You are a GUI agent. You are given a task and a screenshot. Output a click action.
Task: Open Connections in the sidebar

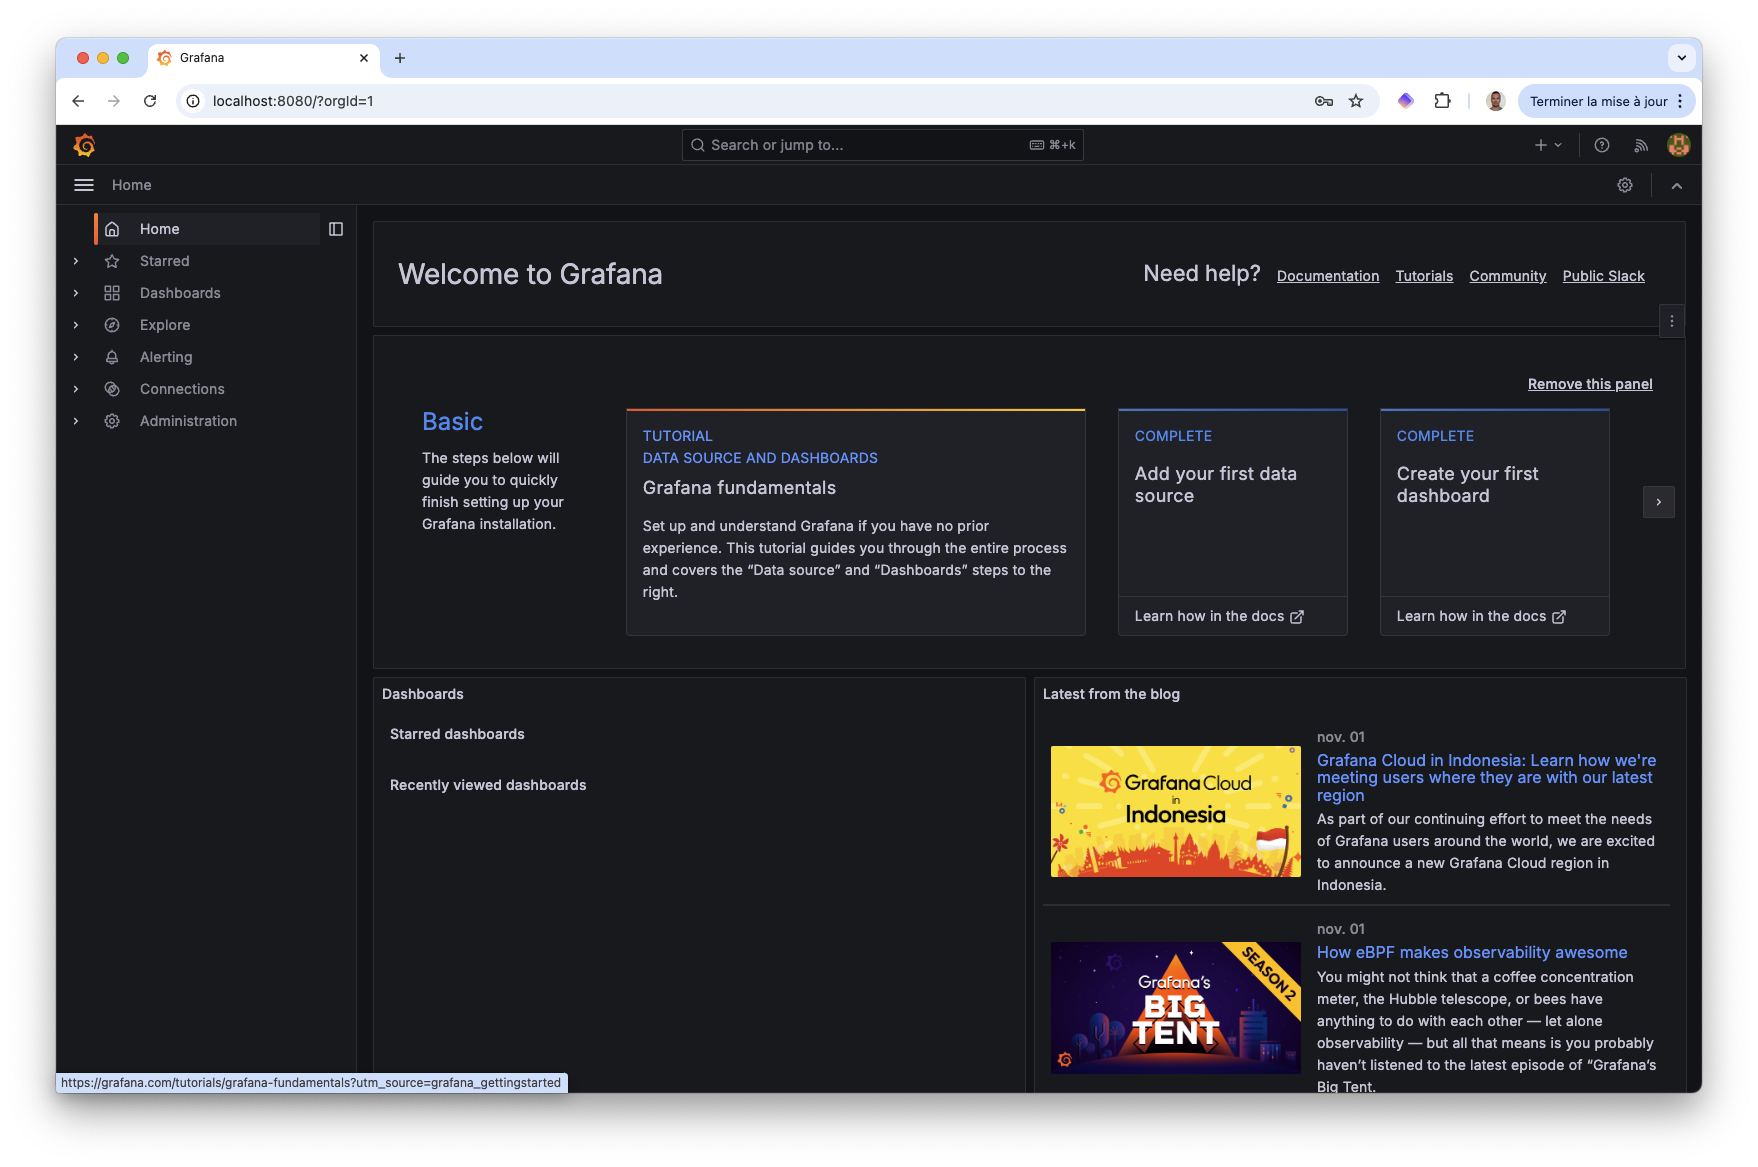[181, 389]
